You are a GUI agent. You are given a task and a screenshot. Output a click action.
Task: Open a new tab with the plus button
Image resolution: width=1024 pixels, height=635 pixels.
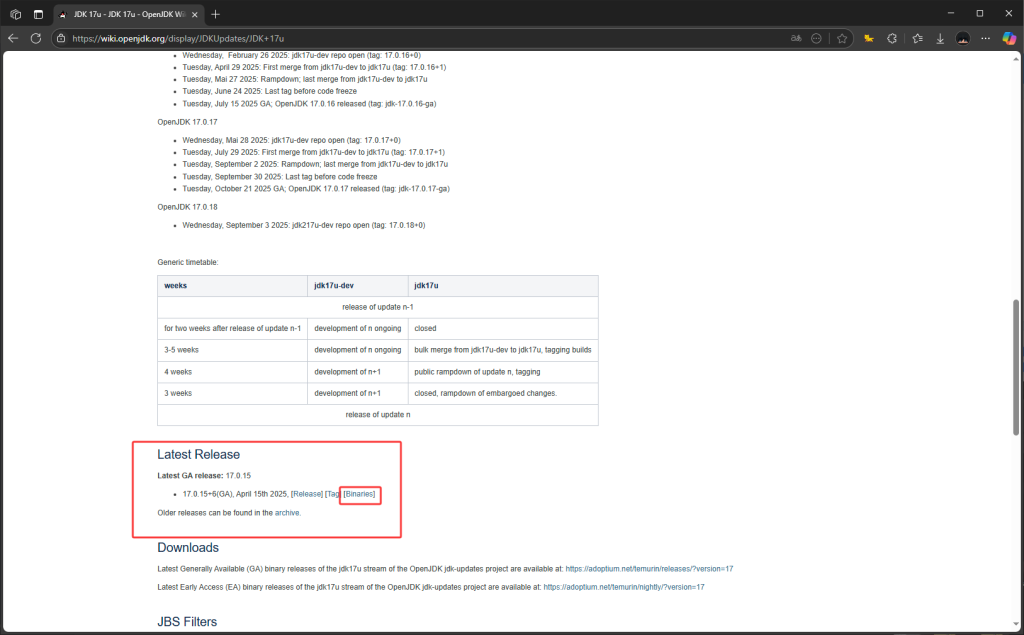216,14
